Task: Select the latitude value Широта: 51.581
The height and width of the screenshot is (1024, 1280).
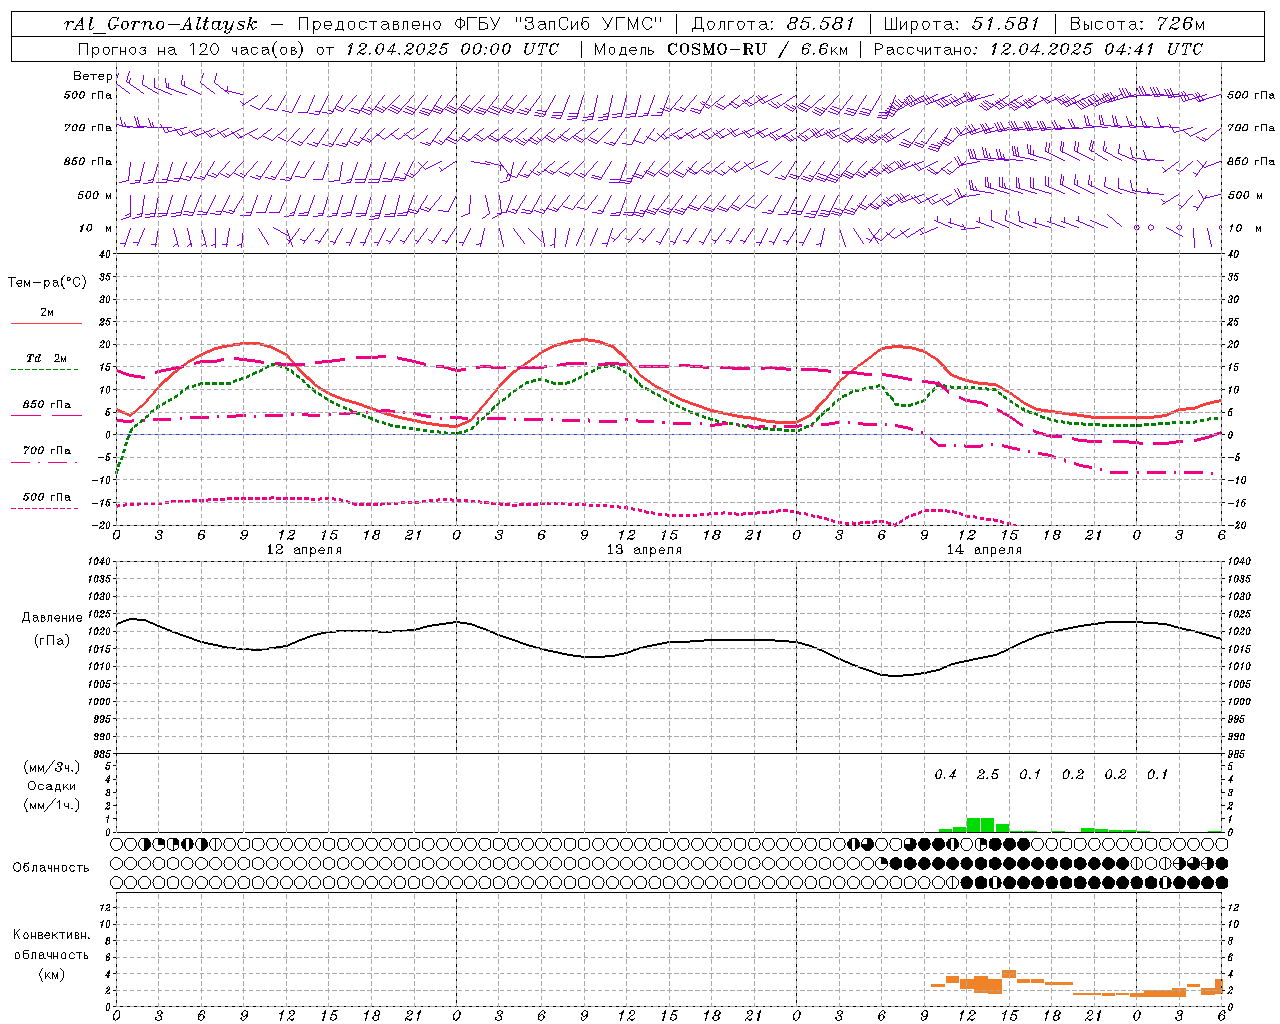Action: coord(961,24)
